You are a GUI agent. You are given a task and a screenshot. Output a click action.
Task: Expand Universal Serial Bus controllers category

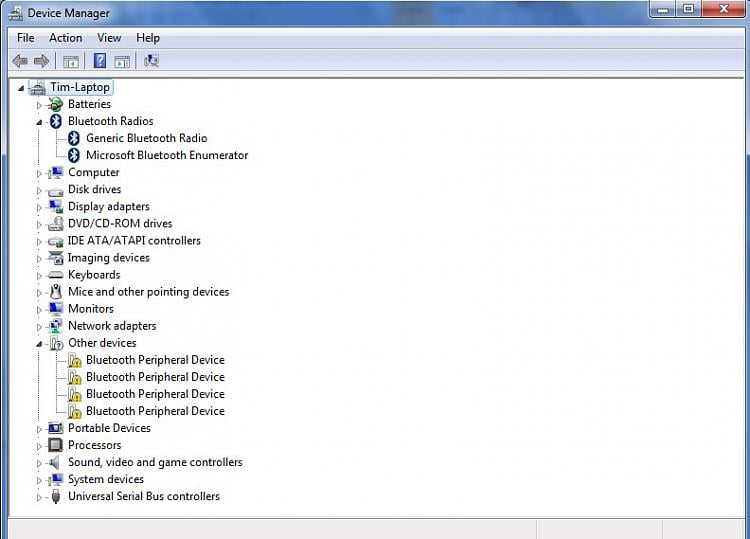[39, 497]
